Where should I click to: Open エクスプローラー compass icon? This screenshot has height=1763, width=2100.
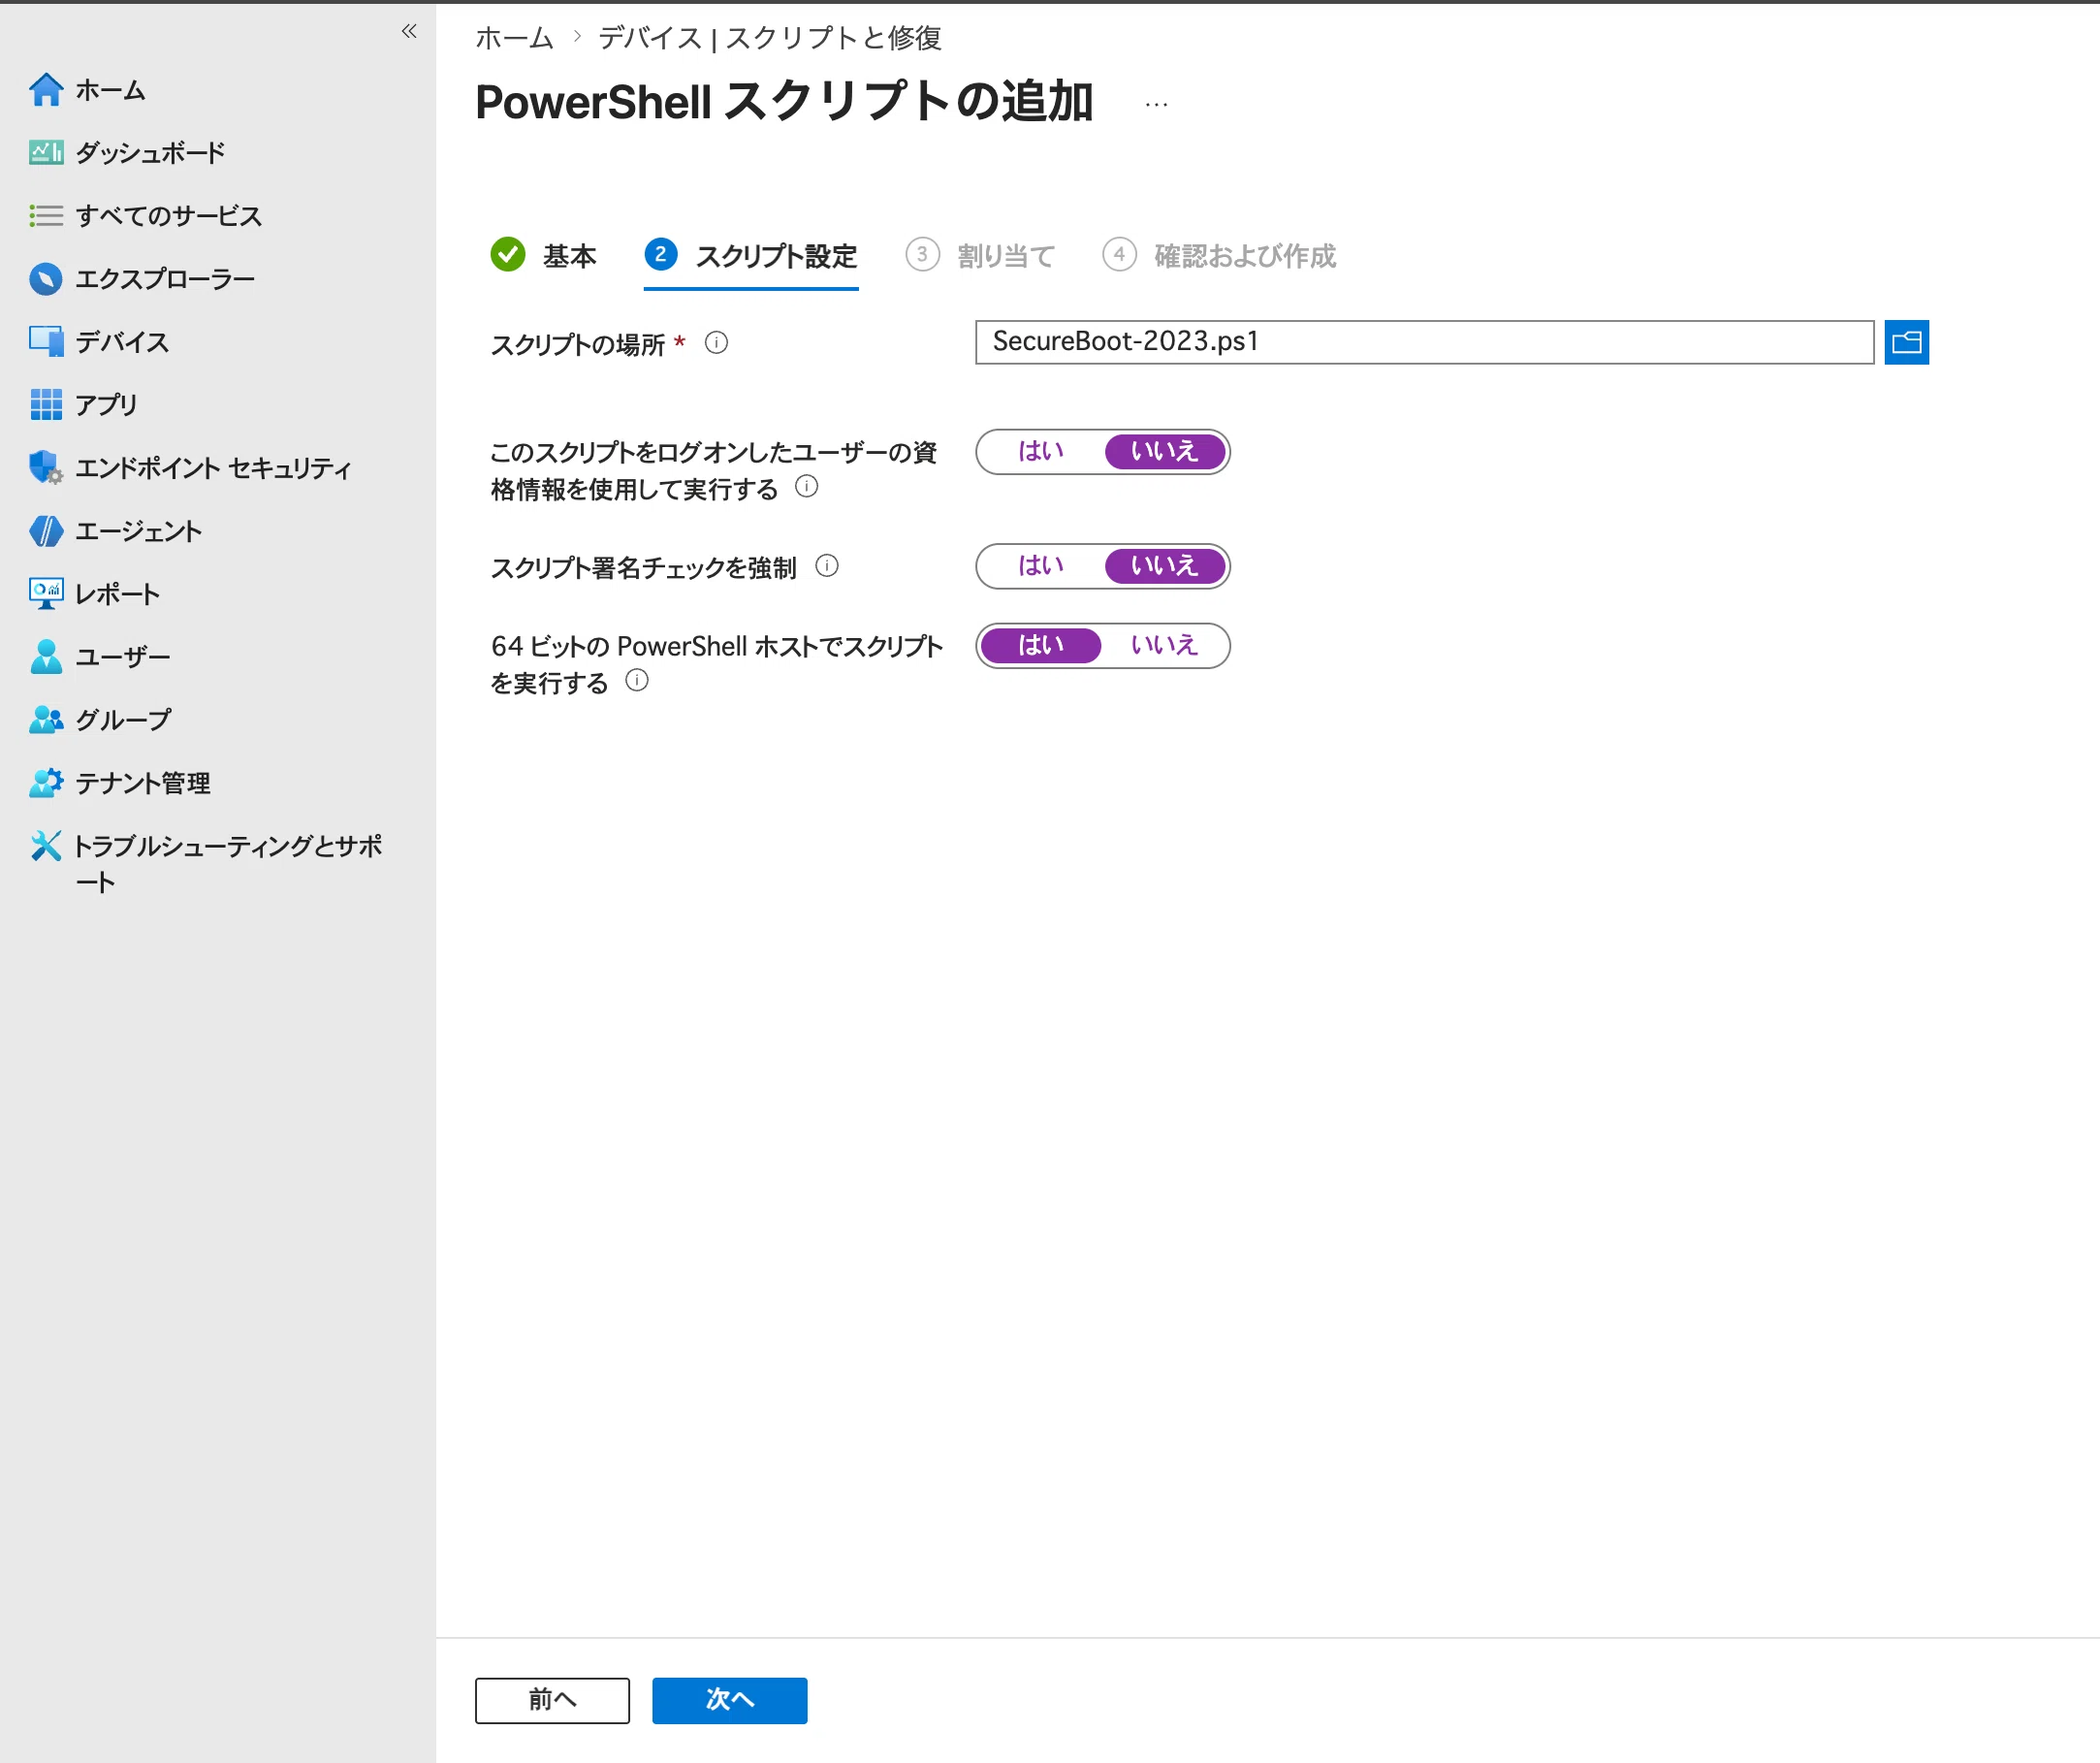[x=46, y=279]
